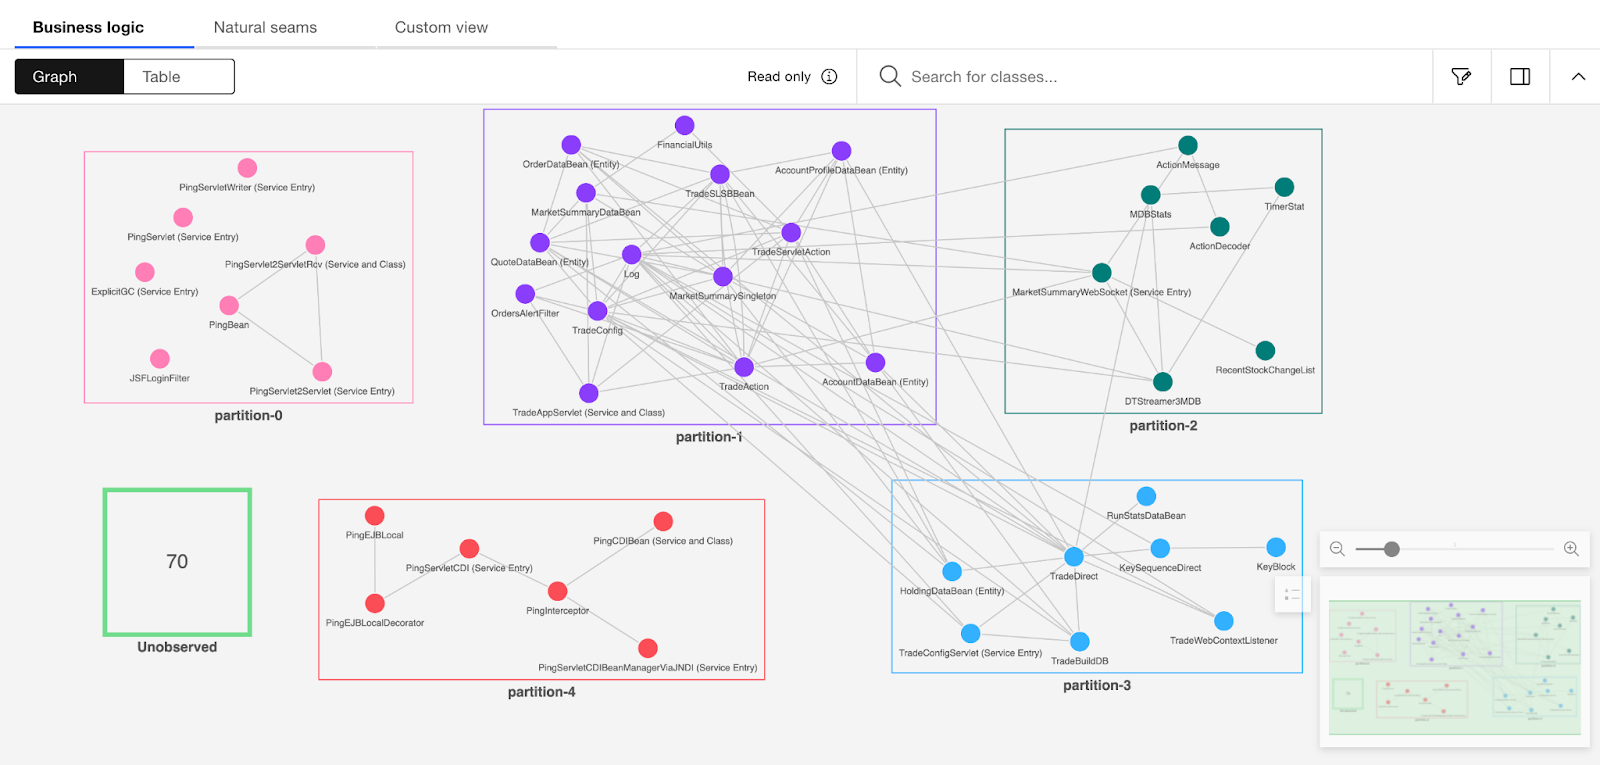
Task: Click the partition-3 label
Action: point(1096,686)
